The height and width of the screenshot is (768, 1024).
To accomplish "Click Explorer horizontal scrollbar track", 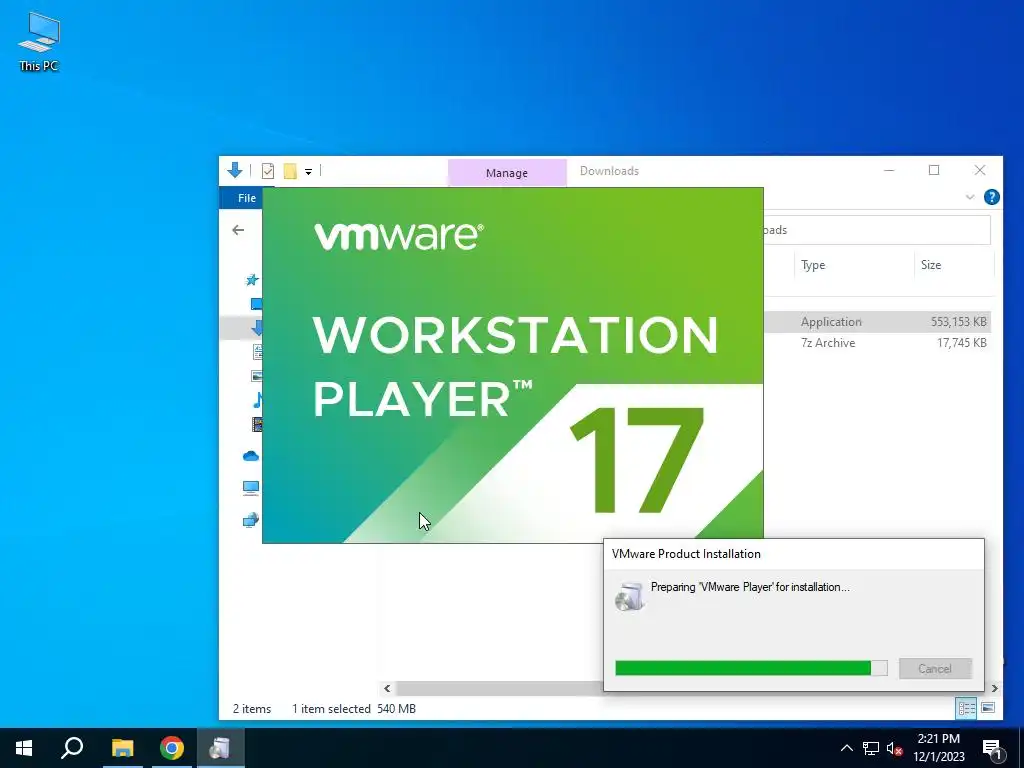I will tap(499, 688).
